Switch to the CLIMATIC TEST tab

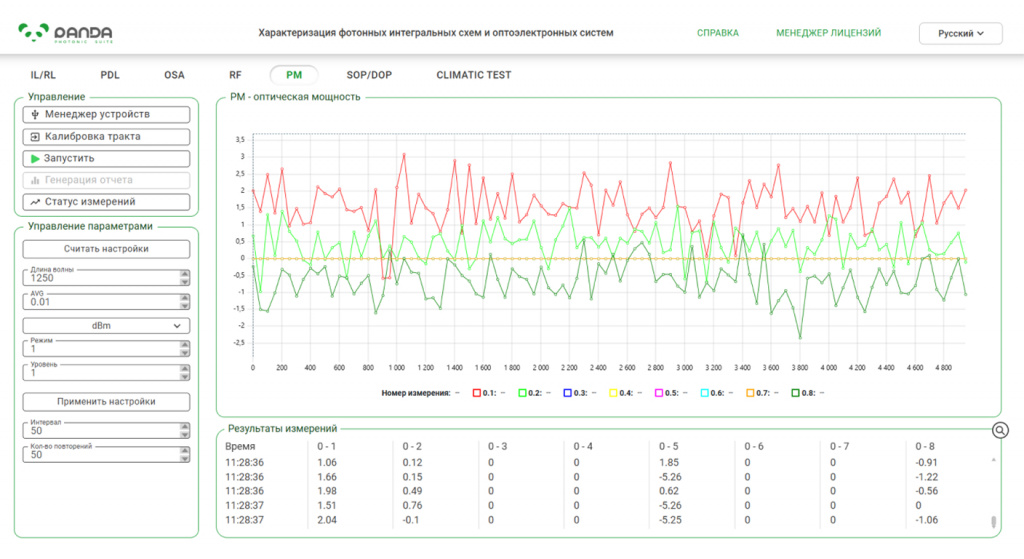(473, 75)
